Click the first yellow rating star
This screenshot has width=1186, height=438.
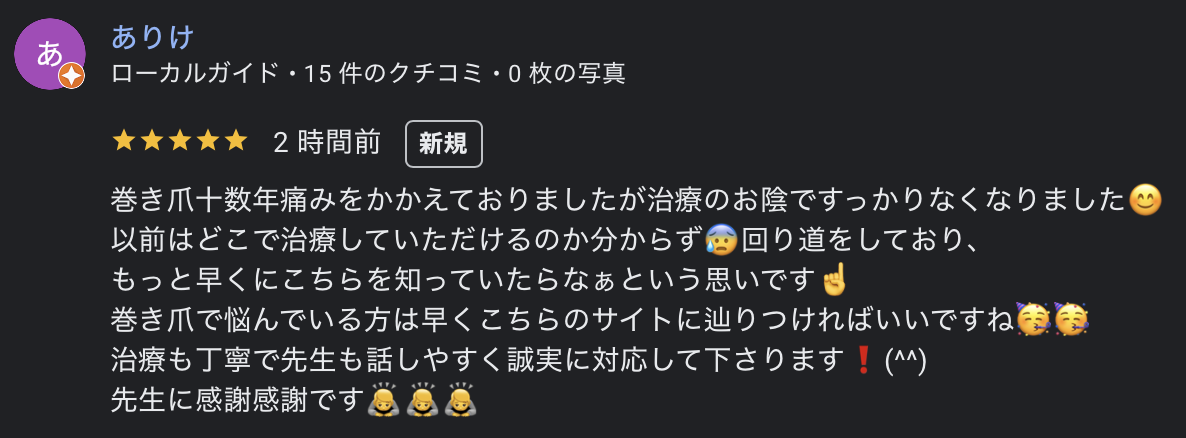(x=124, y=141)
